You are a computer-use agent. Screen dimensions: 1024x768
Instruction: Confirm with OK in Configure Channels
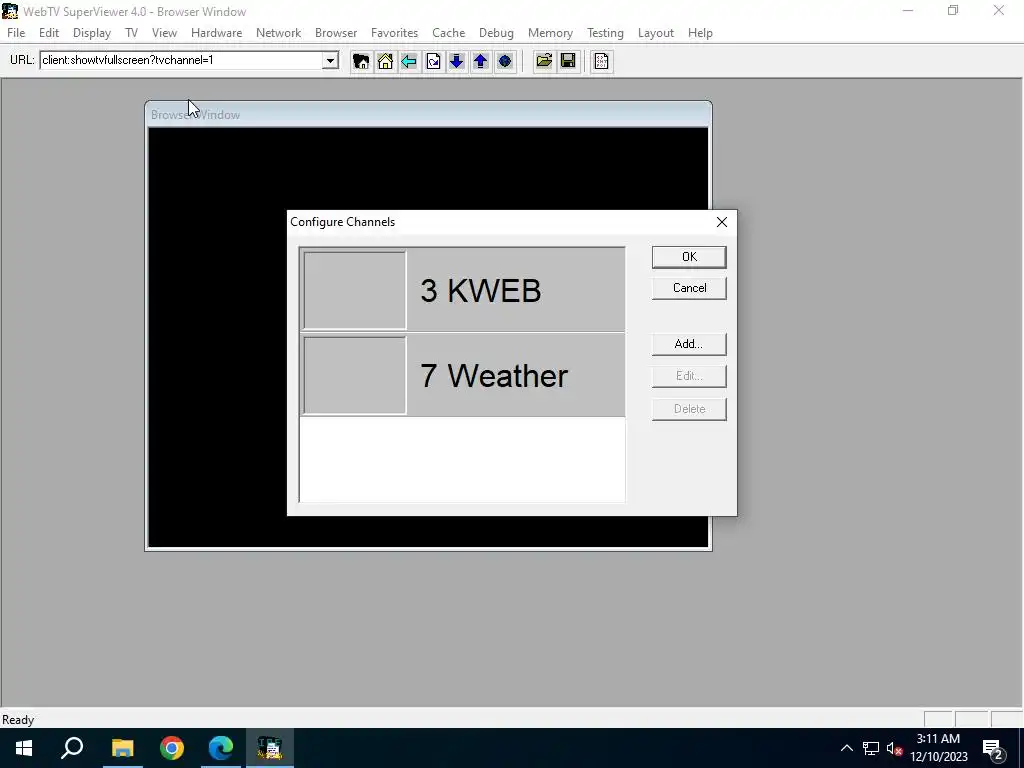689,257
